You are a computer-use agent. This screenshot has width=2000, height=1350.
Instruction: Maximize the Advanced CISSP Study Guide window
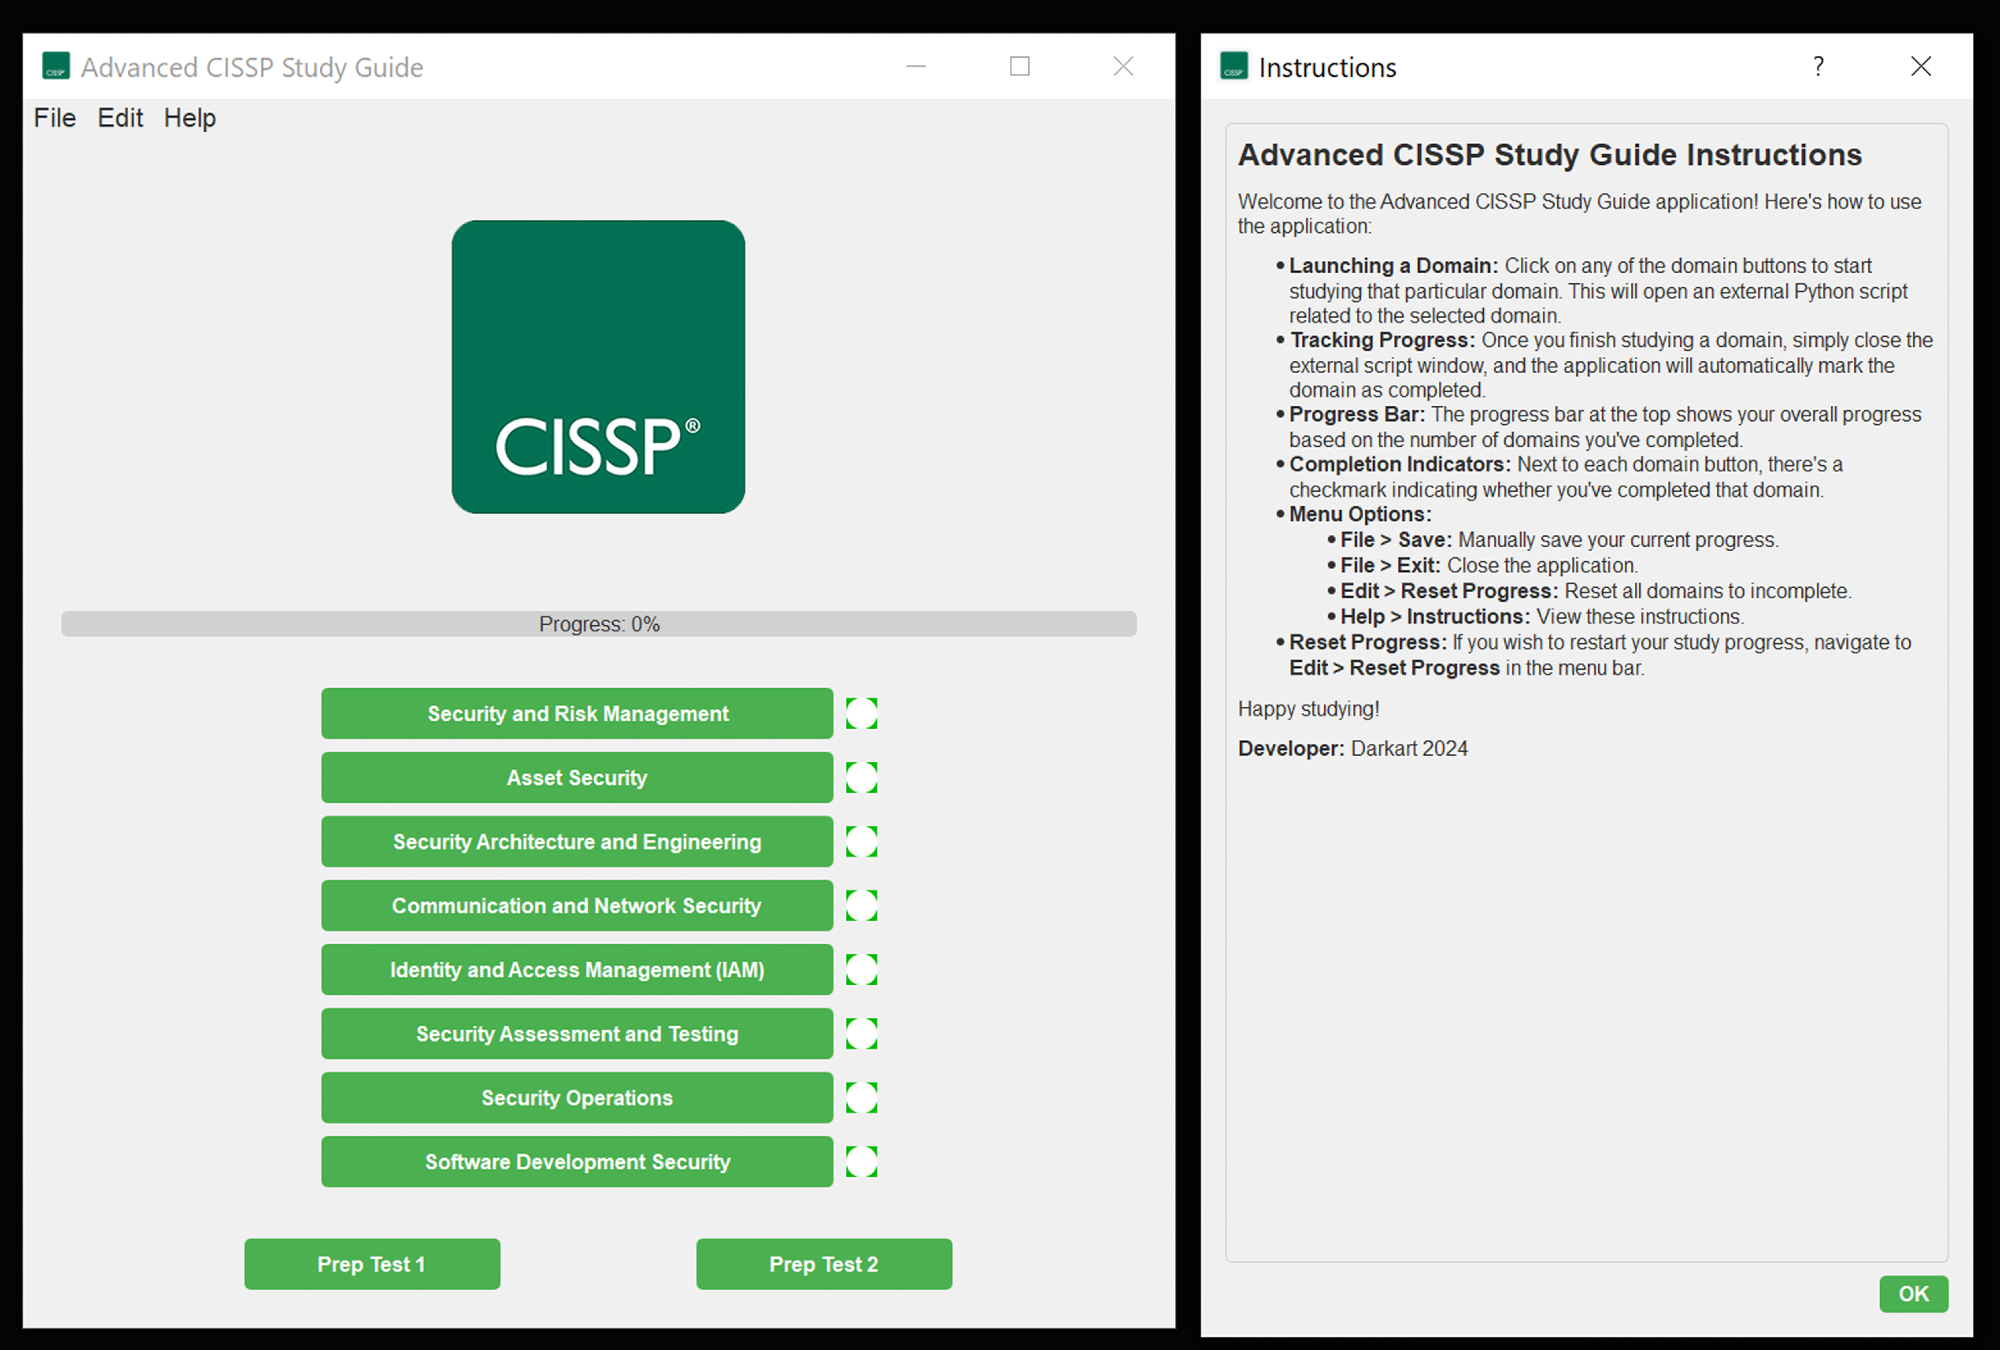(1020, 66)
